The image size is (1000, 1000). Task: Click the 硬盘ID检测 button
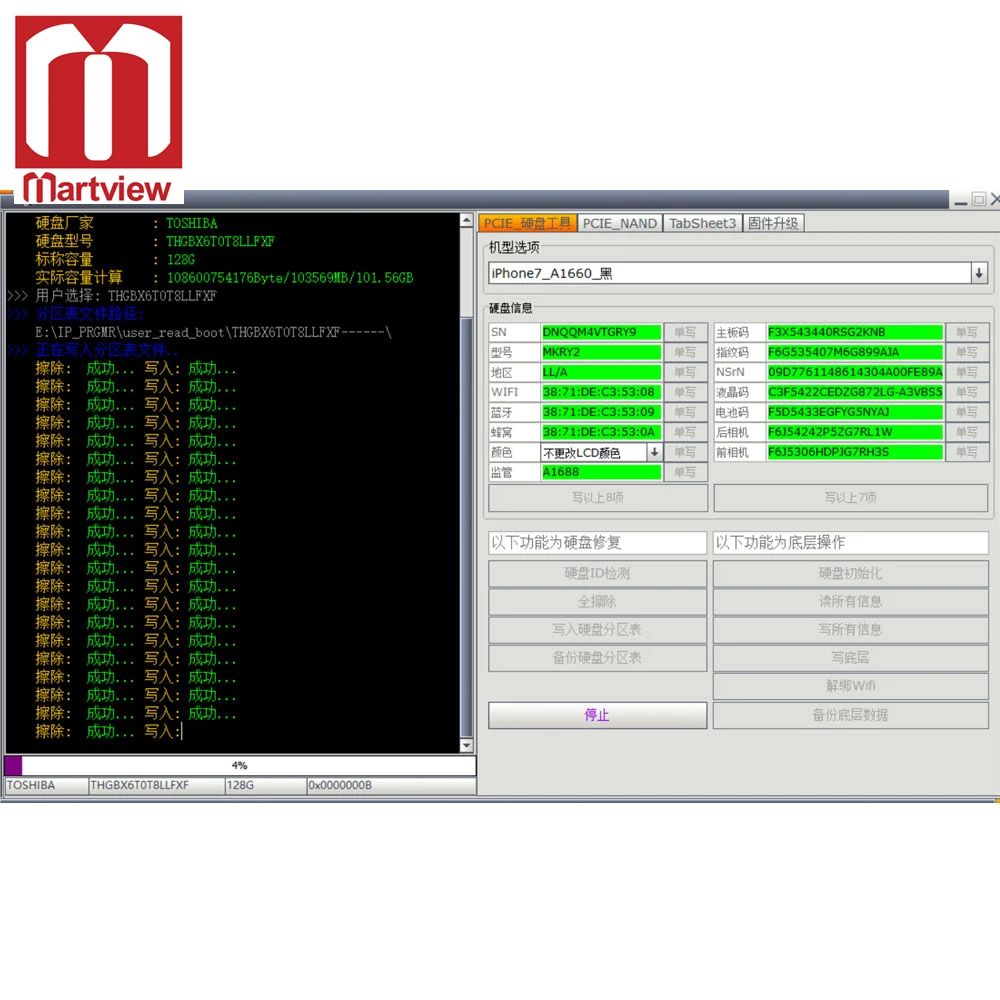click(x=598, y=573)
